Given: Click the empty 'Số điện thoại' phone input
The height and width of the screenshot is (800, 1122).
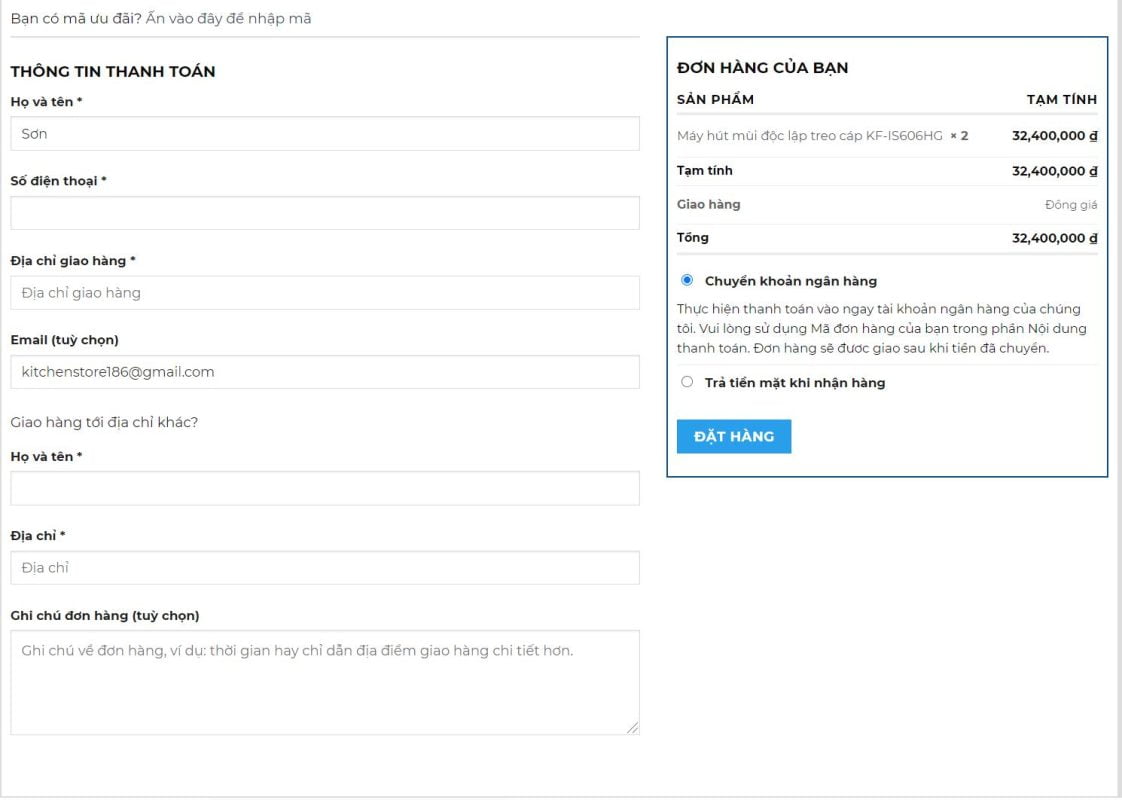Looking at the screenshot, I should (x=325, y=213).
